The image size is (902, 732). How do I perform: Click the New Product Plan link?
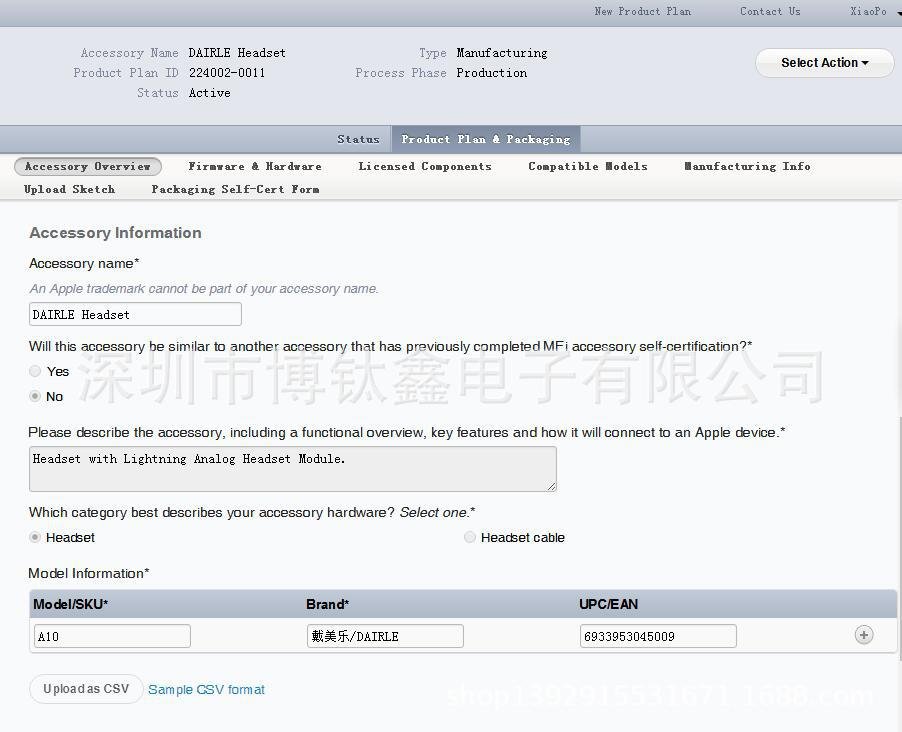click(x=642, y=12)
